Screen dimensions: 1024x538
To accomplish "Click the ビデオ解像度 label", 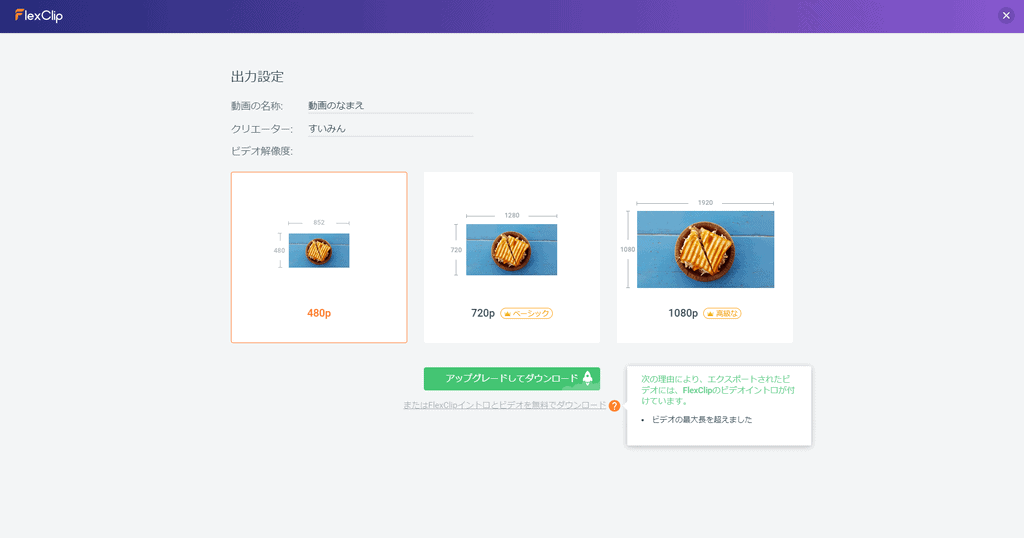I will point(262,151).
